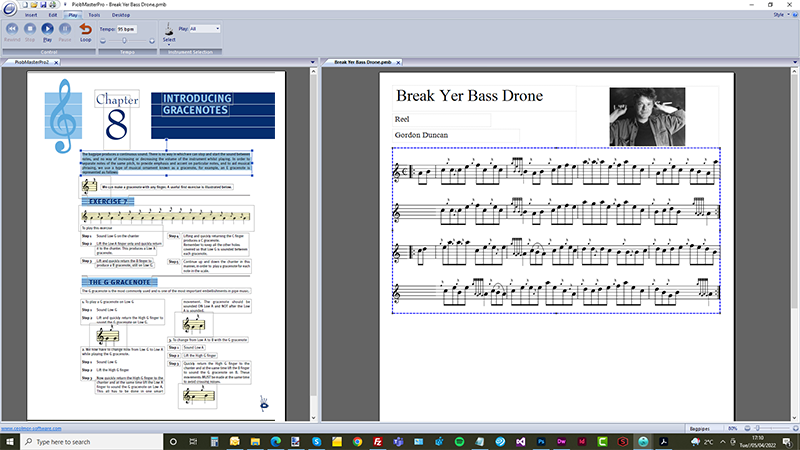Click the Exercise 7 music staff
Image resolution: width=800 pixels, height=450 pixels.
[166, 217]
